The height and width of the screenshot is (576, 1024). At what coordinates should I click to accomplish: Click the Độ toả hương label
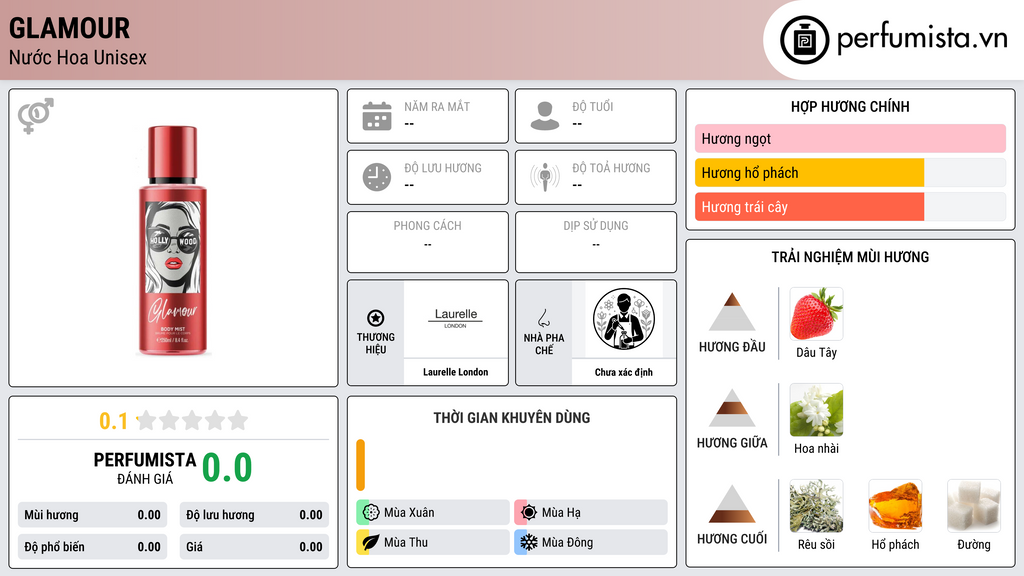coord(611,168)
